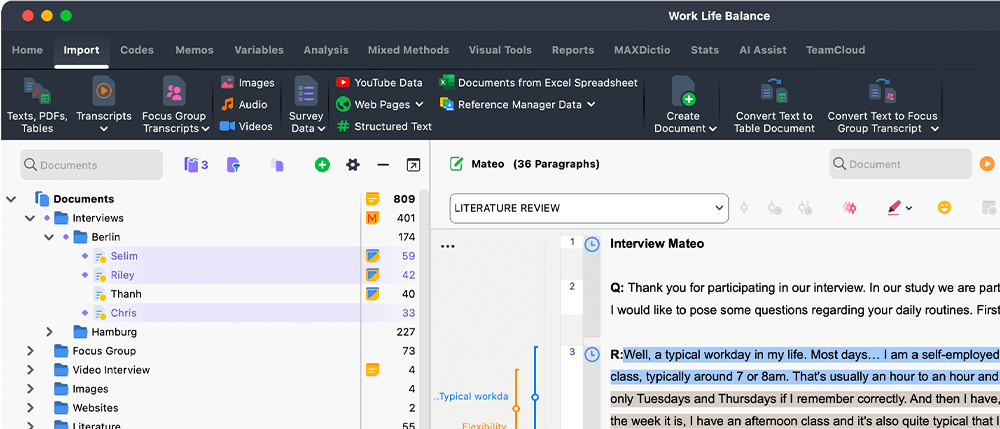The height and width of the screenshot is (429, 1000).
Task: Click the Survey Data icon
Action: pyautogui.click(x=306, y=91)
